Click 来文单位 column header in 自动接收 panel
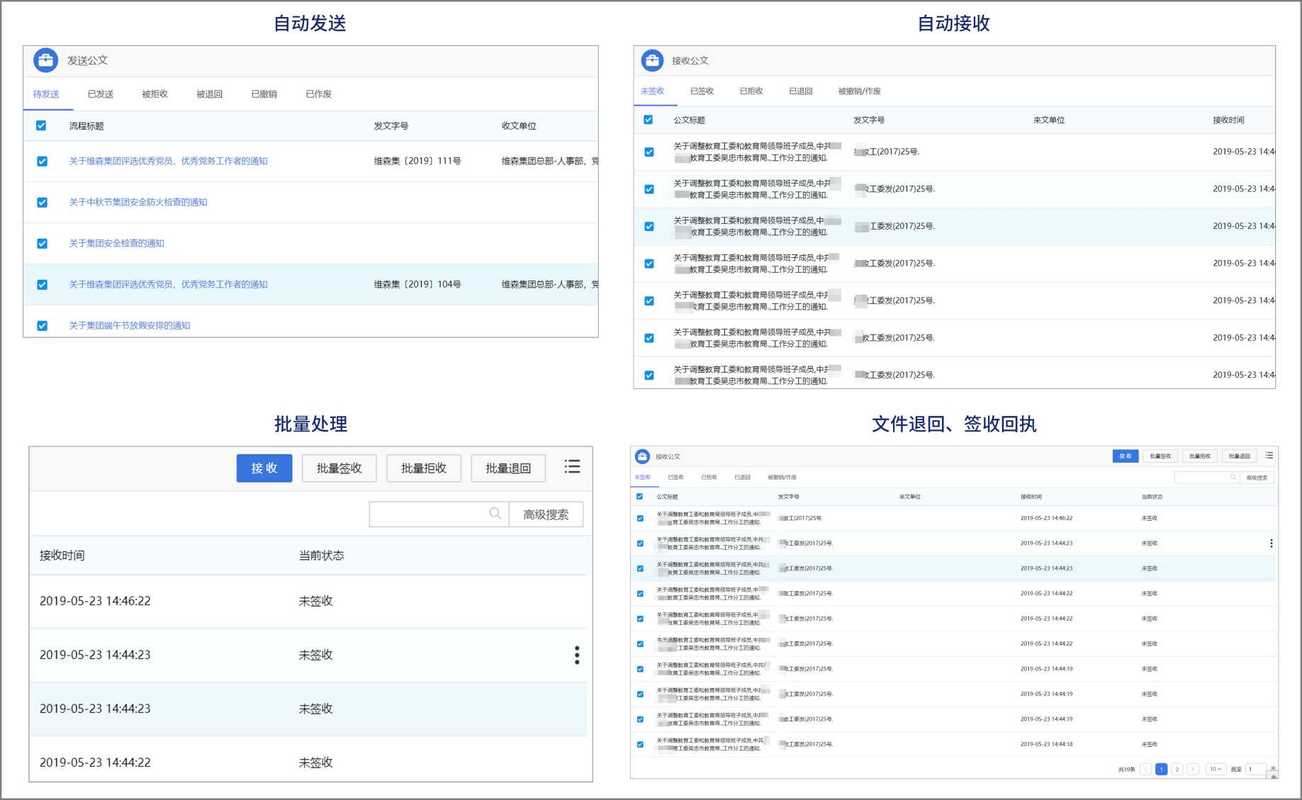Image resolution: width=1302 pixels, height=800 pixels. 1049,120
